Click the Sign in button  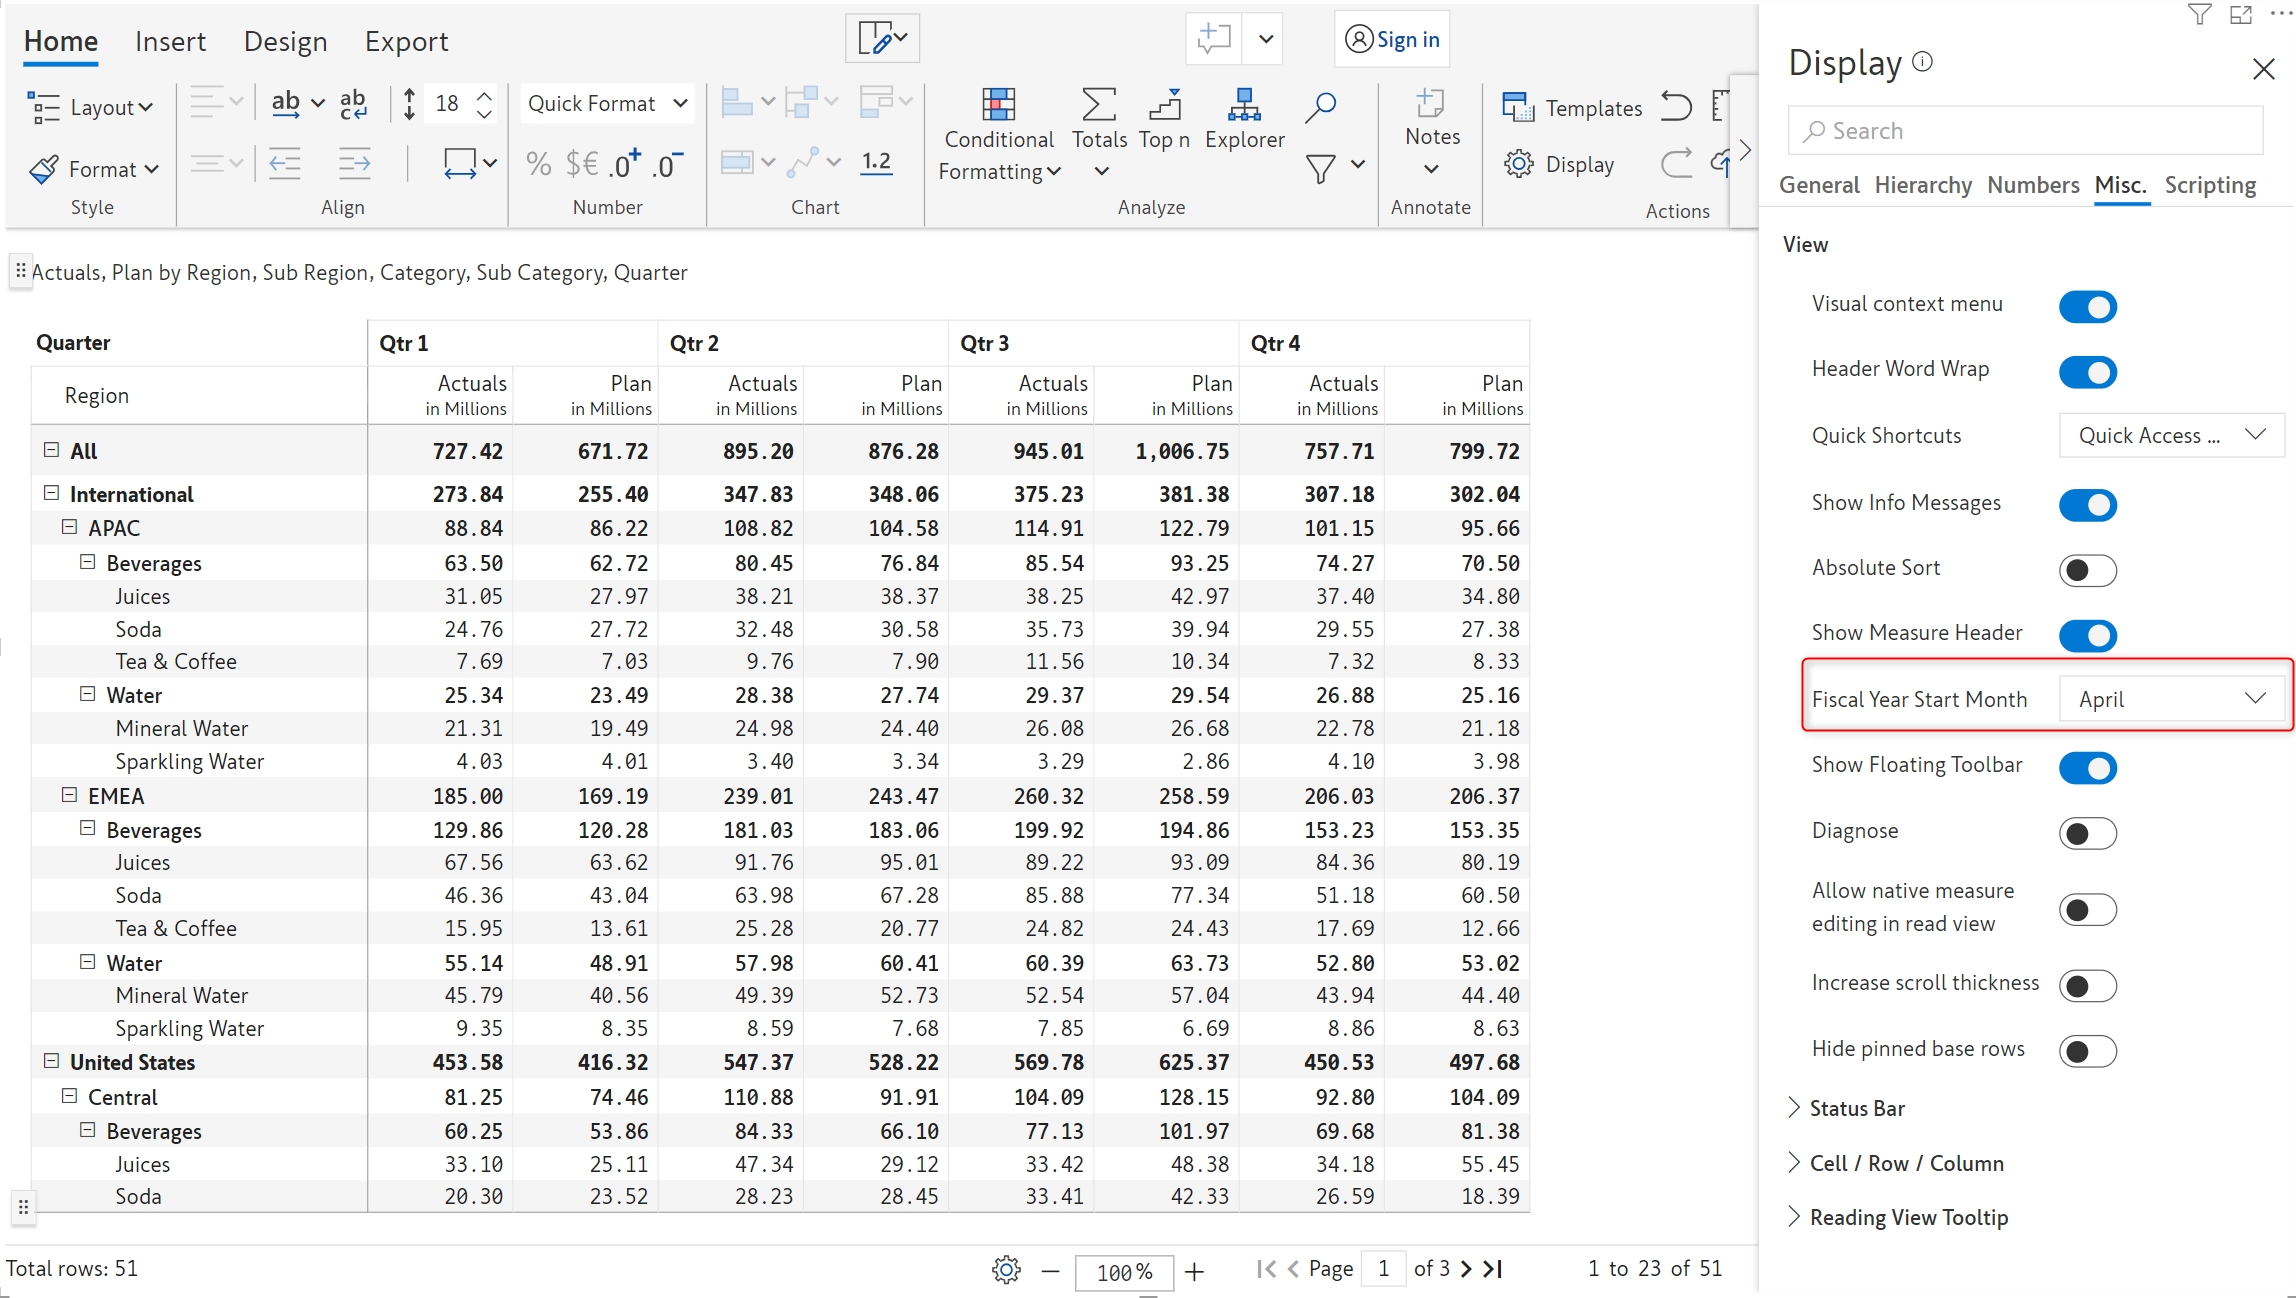(1392, 40)
